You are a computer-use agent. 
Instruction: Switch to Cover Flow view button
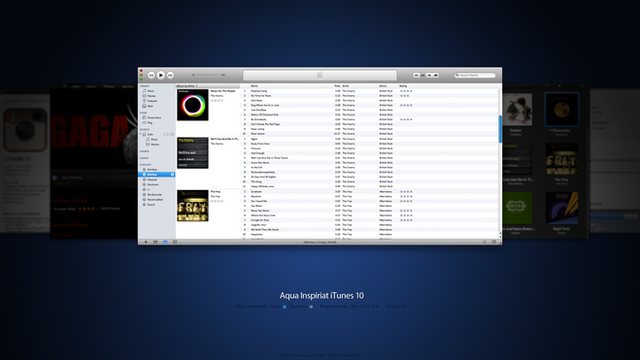(436, 75)
